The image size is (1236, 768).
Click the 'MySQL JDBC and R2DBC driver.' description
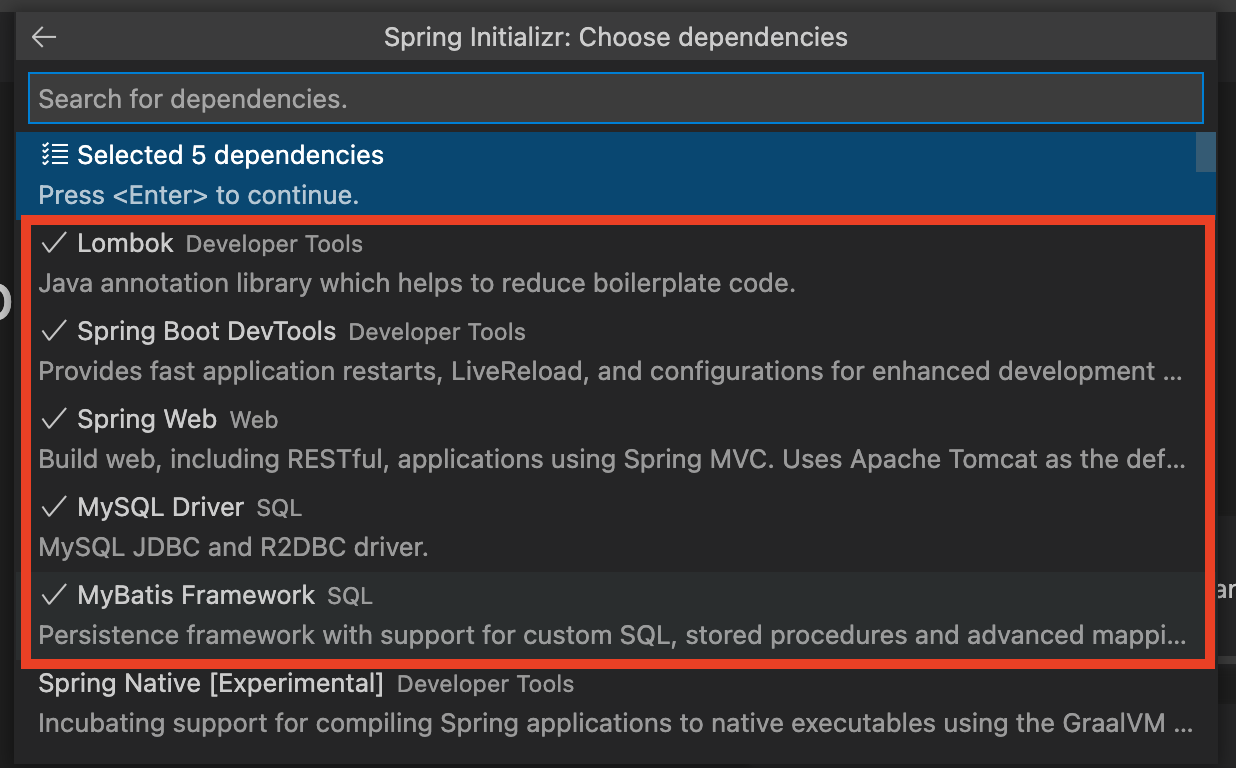[x=233, y=547]
